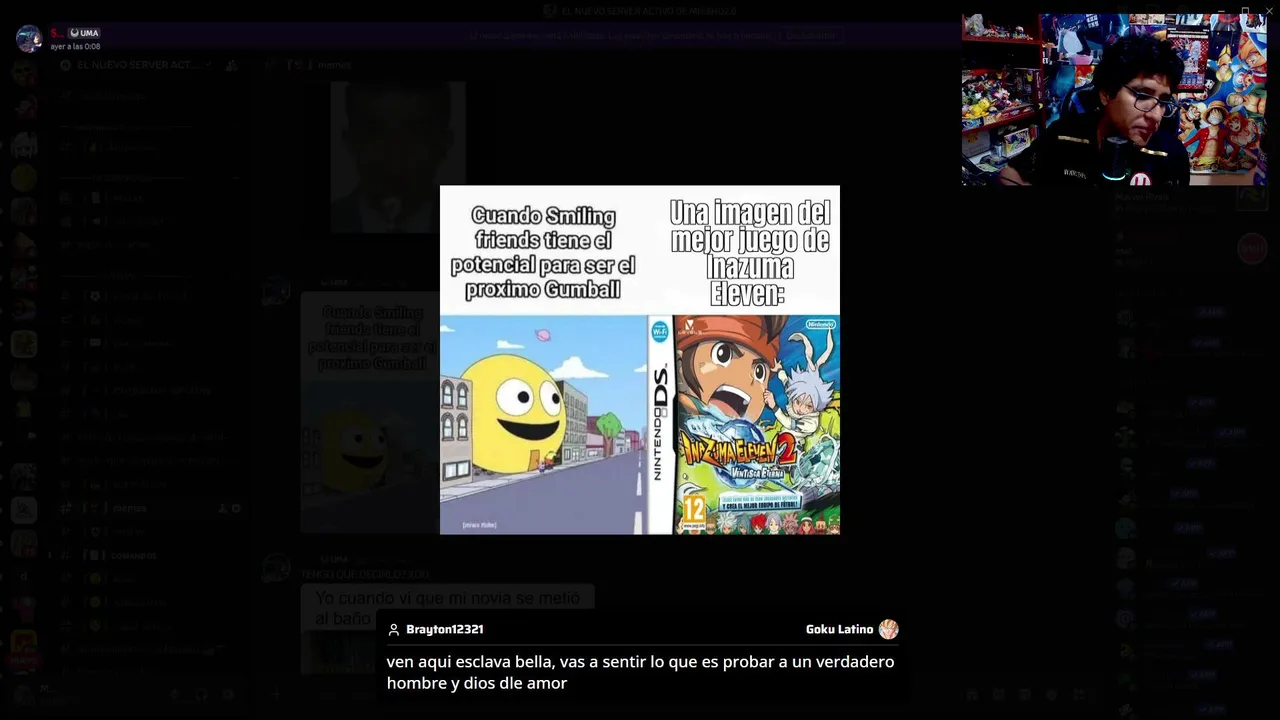Click the UMA server tag badge
Image resolution: width=1280 pixels, height=720 pixels.
84,33
